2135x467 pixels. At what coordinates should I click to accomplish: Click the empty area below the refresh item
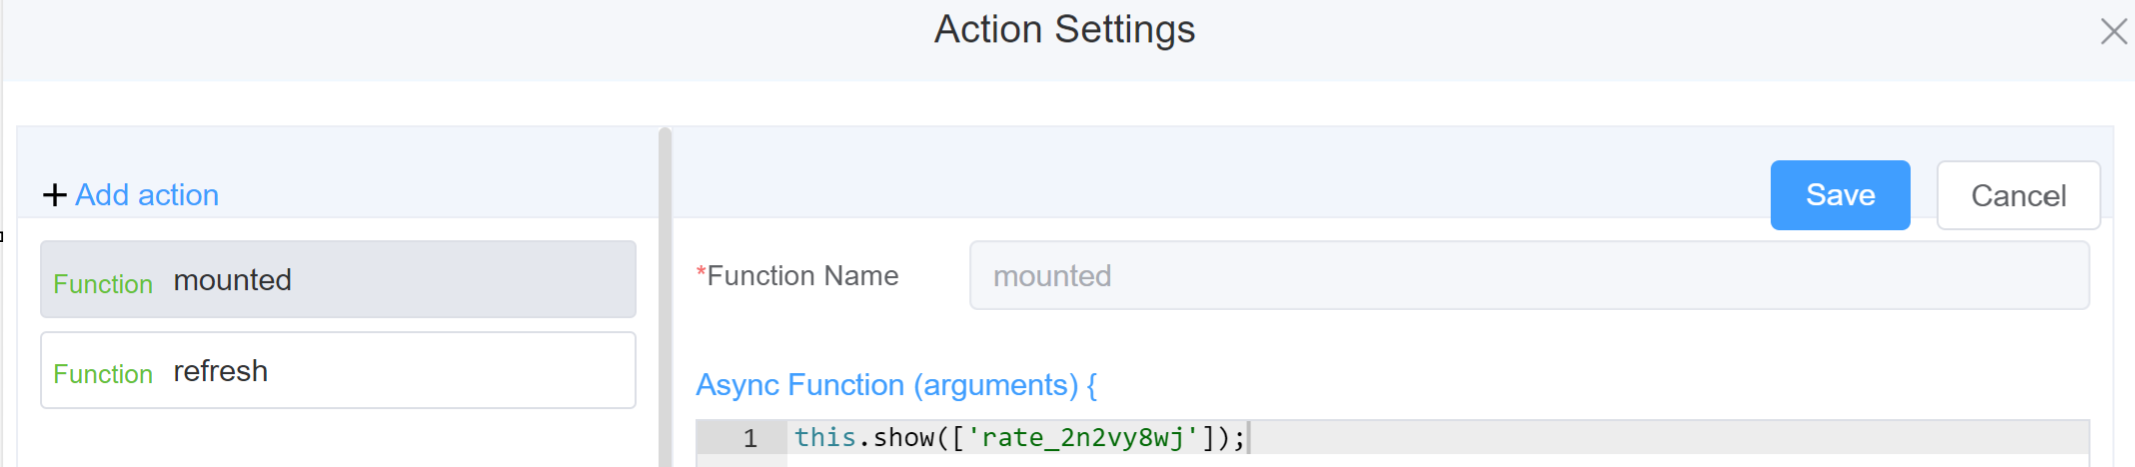click(338, 438)
